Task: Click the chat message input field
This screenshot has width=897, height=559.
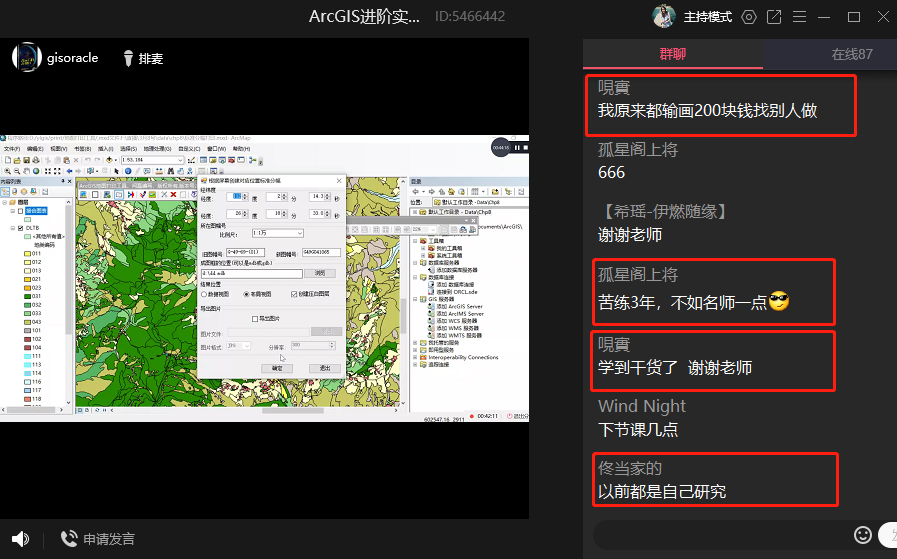Action: 723,535
